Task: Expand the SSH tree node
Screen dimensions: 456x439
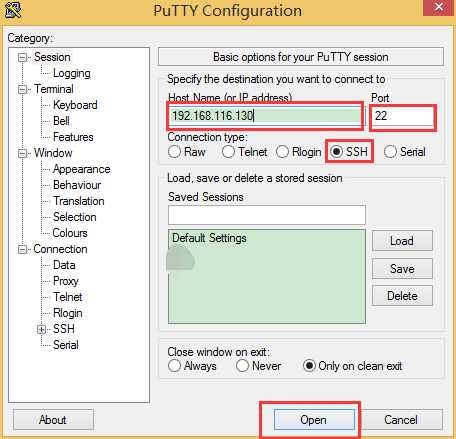Action: tap(41, 329)
